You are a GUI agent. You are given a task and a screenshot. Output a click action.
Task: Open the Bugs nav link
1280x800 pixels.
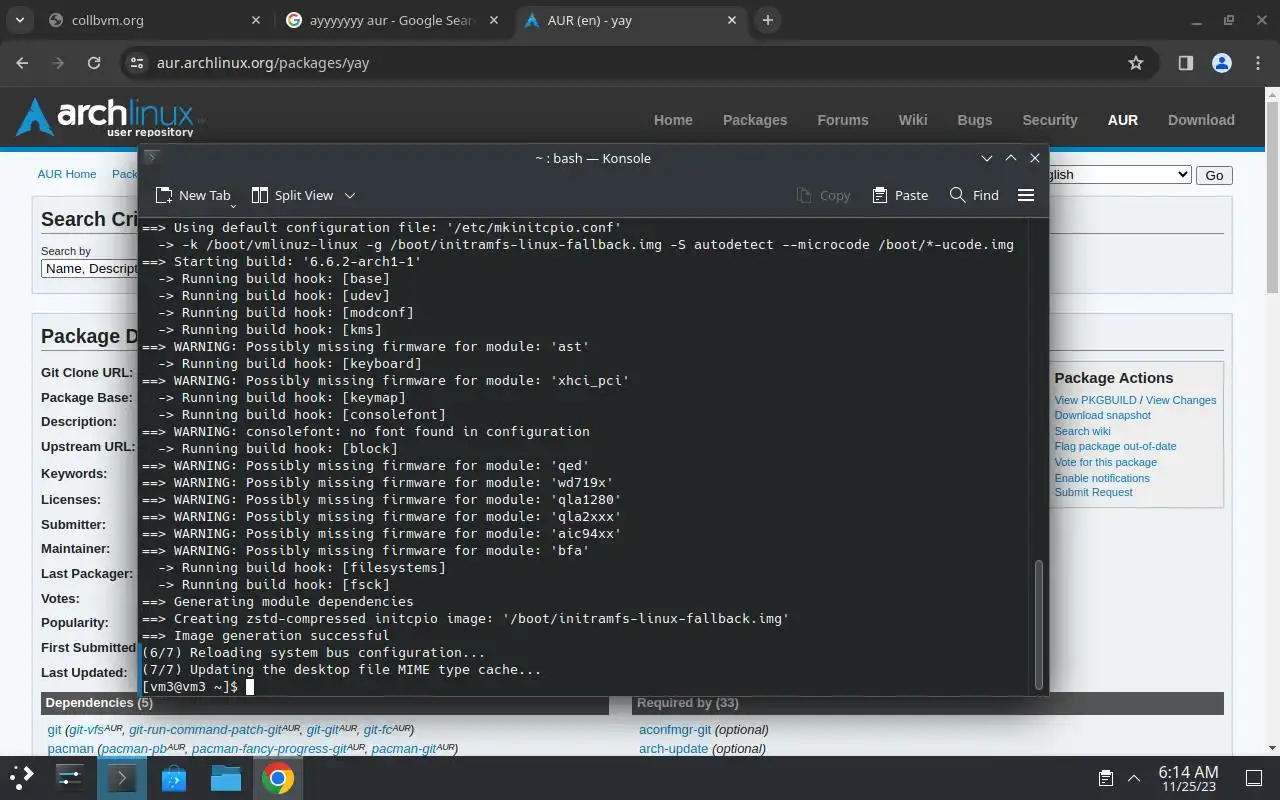click(975, 120)
